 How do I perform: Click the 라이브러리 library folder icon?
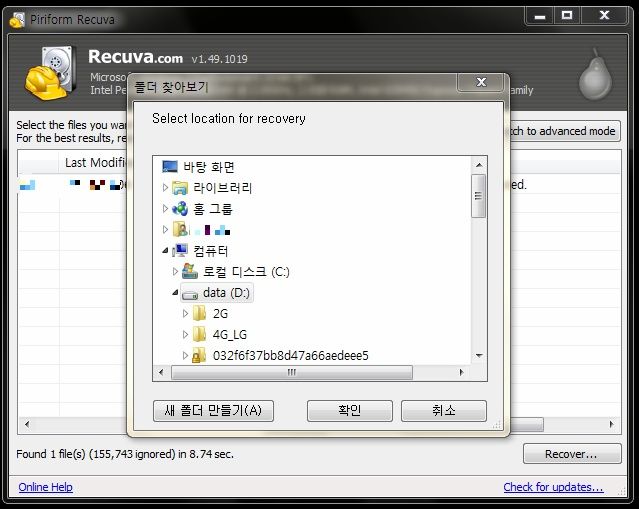(180, 188)
